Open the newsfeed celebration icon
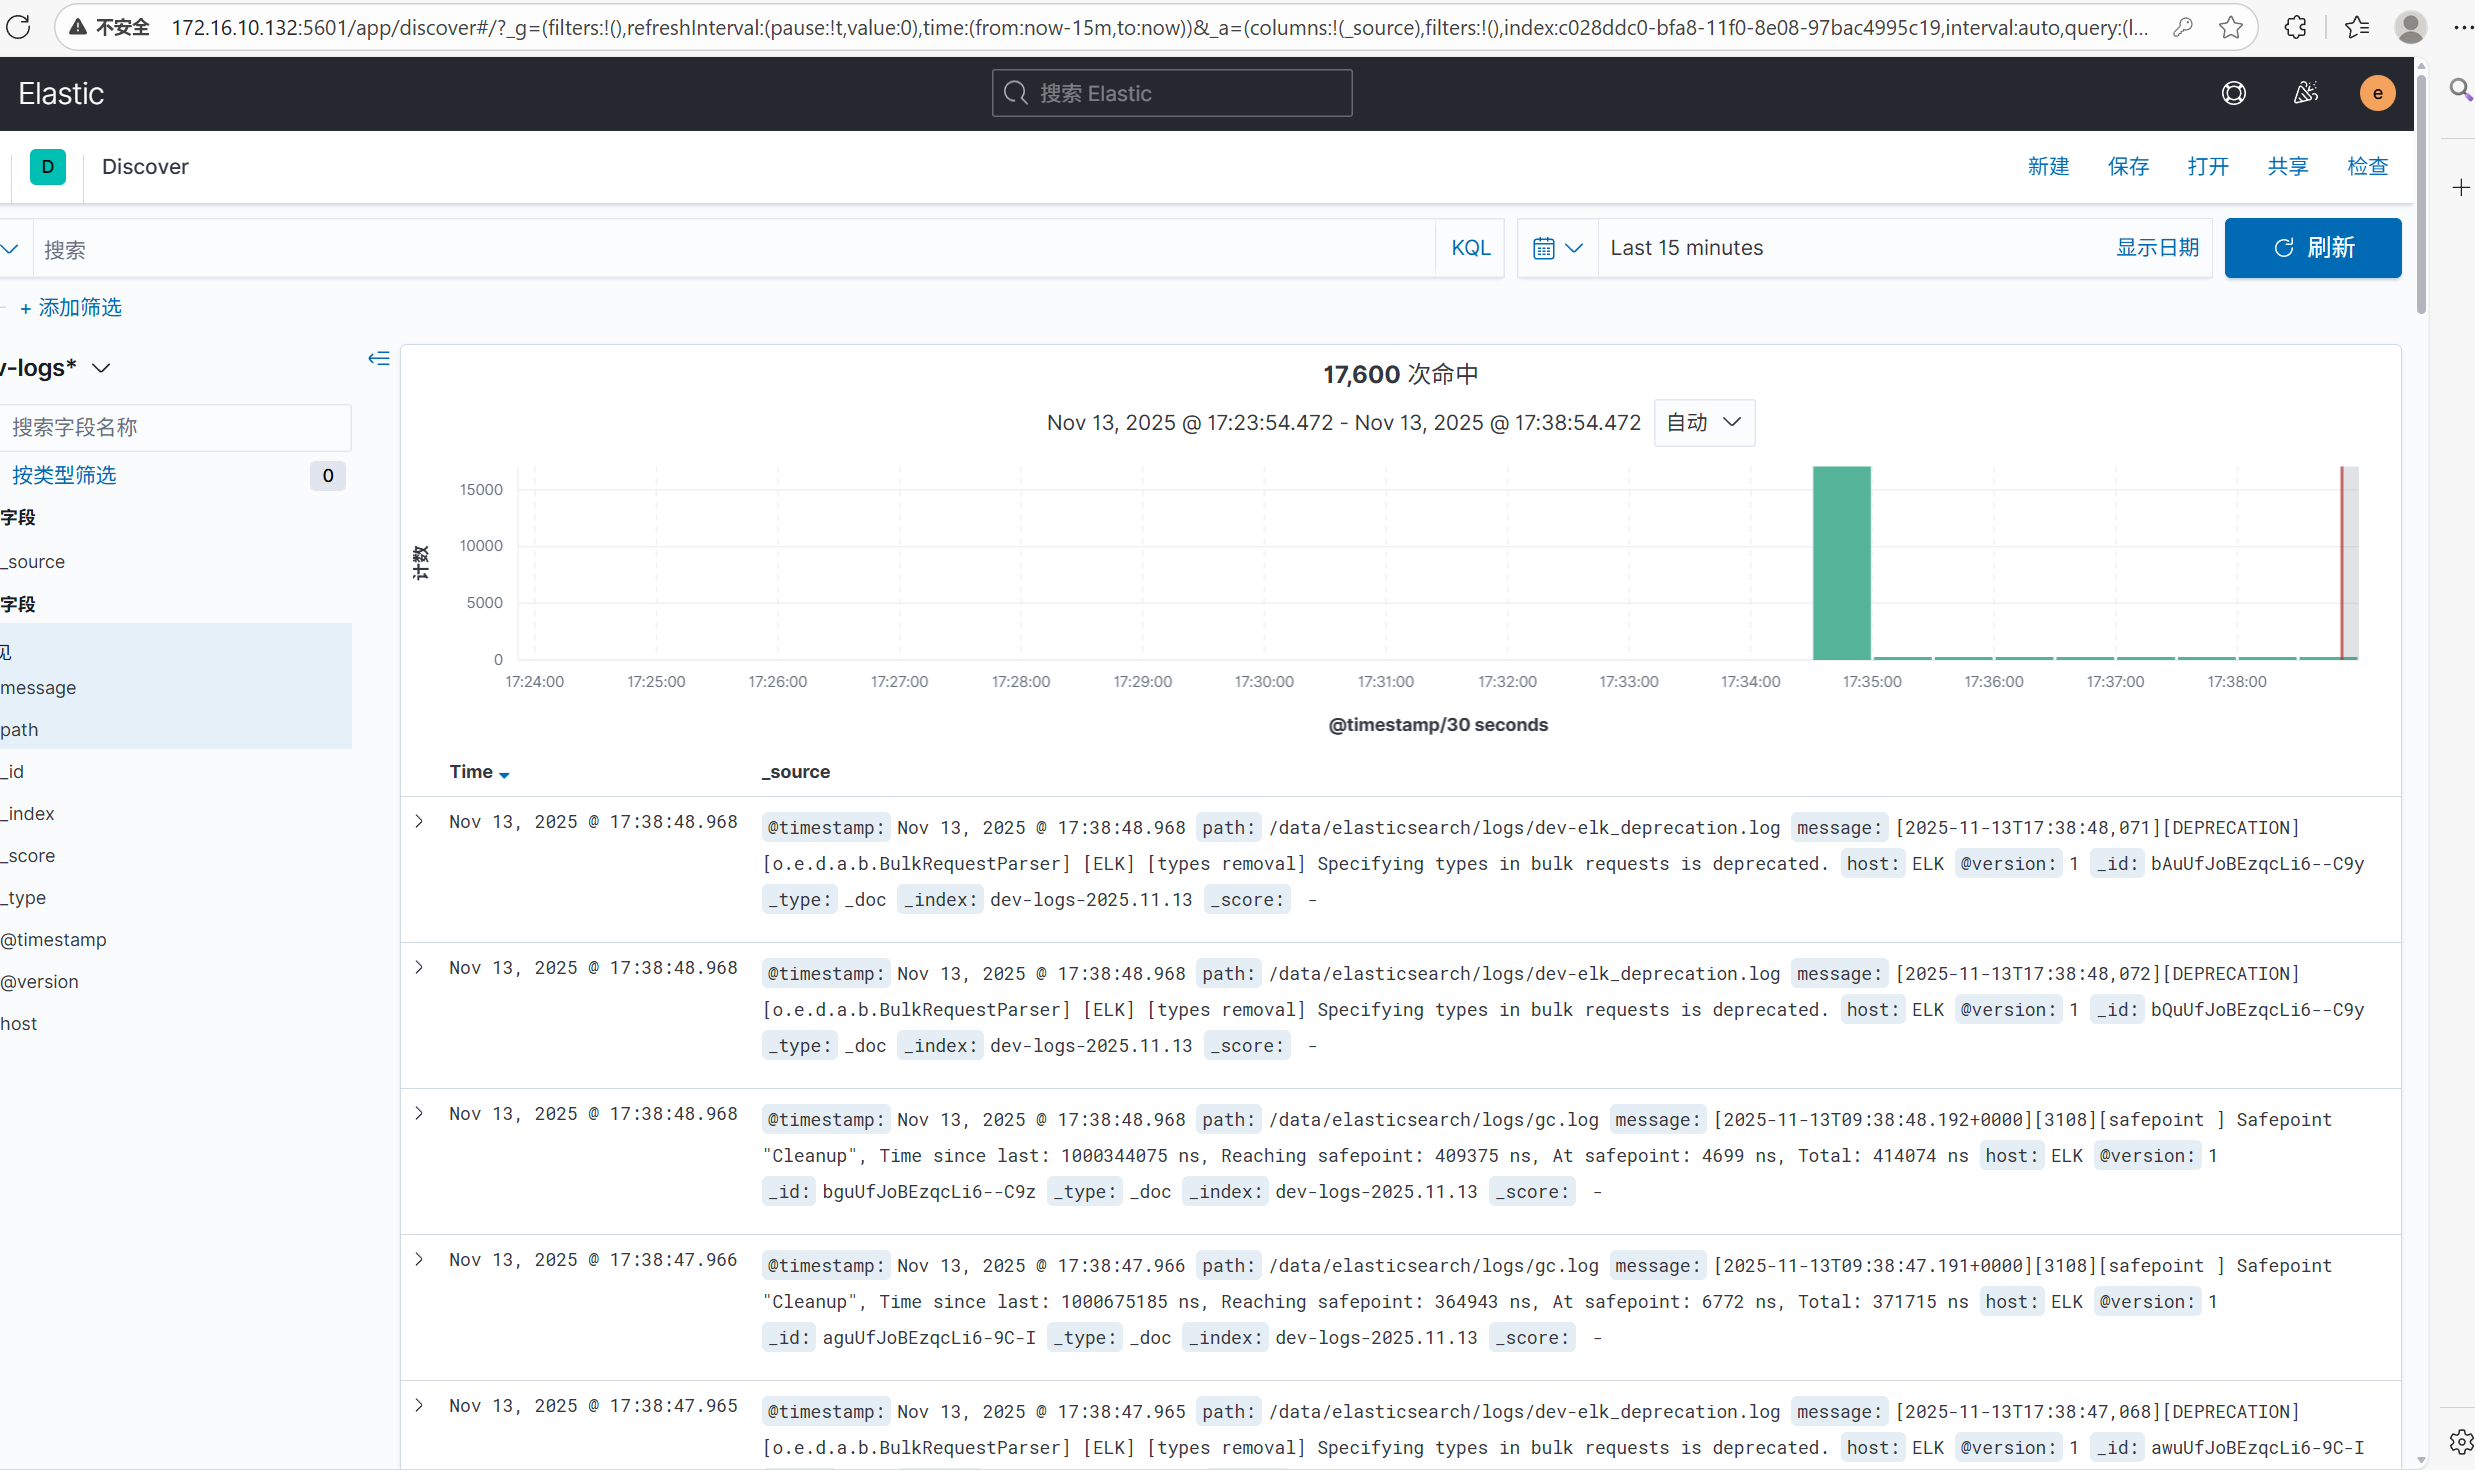The width and height of the screenshot is (2475, 1470). pos(2305,93)
